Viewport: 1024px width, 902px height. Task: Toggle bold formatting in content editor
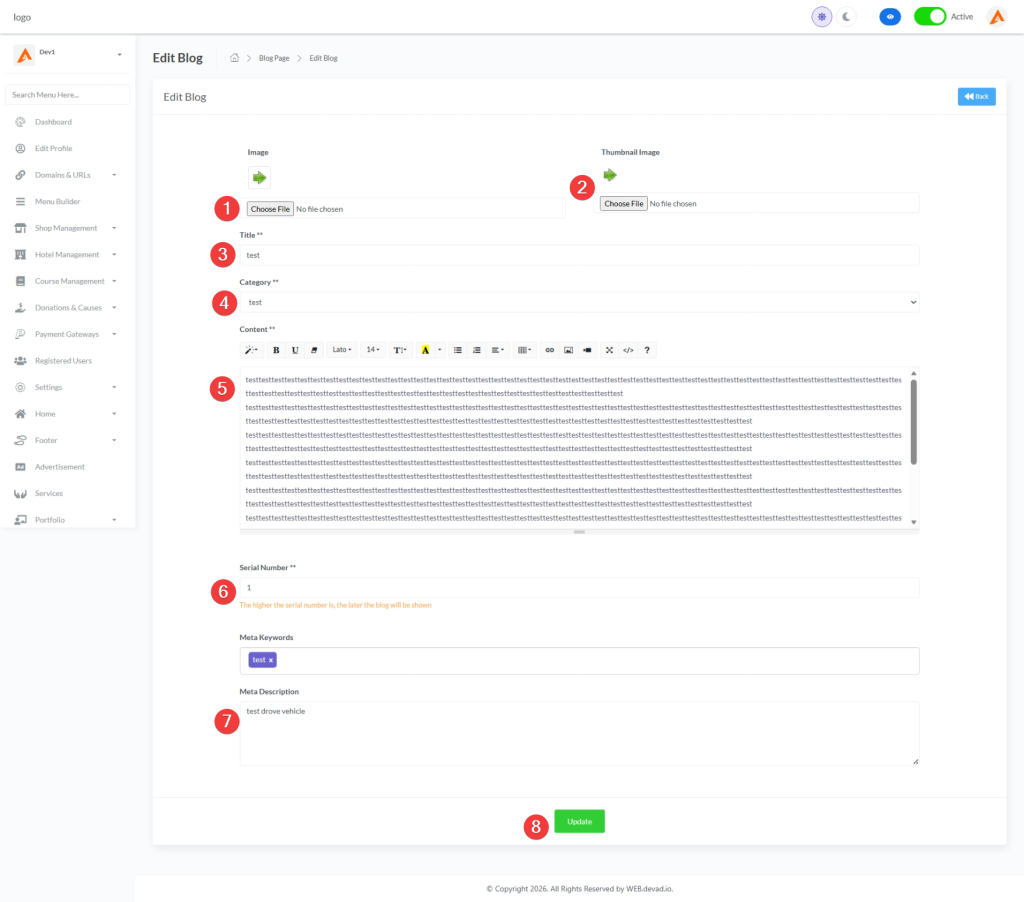tap(276, 350)
